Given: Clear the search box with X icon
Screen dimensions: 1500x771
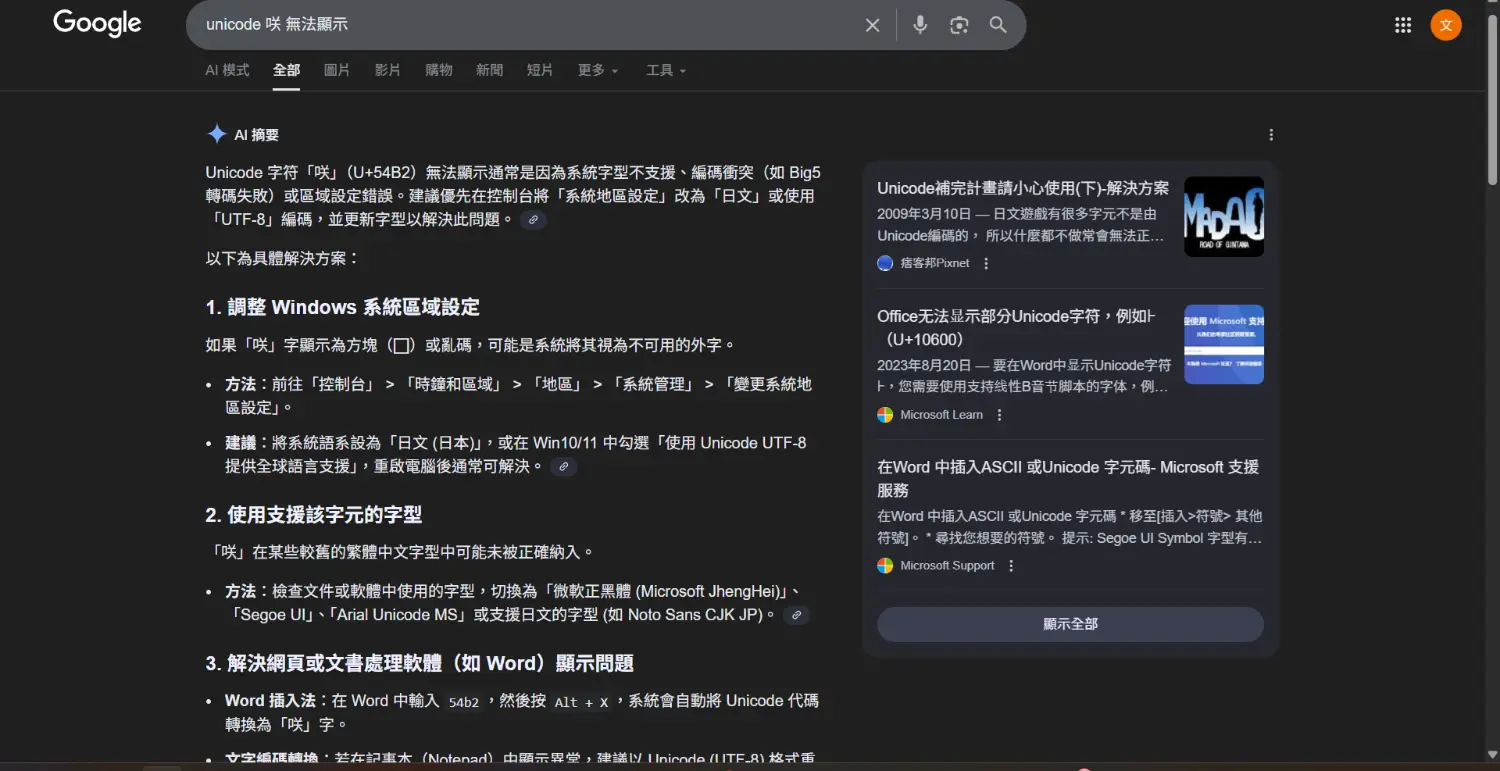Looking at the screenshot, I should pyautogui.click(x=872, y=25).
